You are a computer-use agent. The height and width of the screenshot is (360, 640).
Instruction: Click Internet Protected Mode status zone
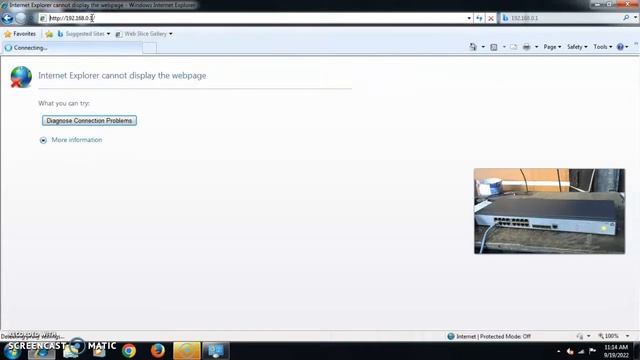489,336
